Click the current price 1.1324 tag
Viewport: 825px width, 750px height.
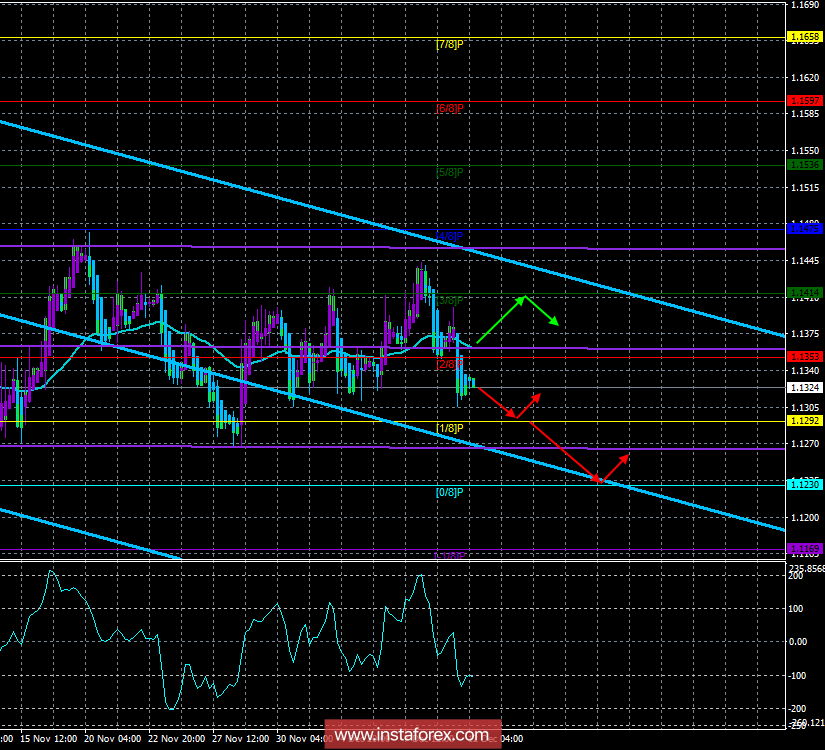point(805,387)
